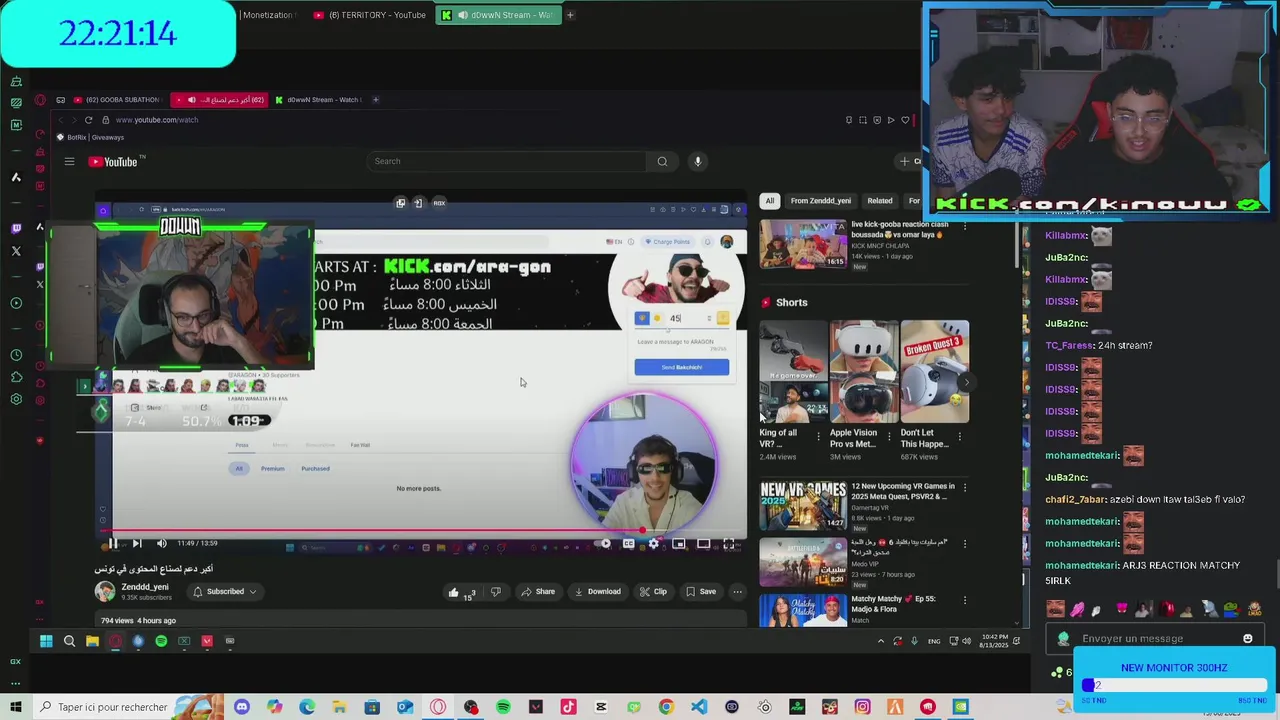
Task: Enable theater mode in player
Action: coord(704,543)
